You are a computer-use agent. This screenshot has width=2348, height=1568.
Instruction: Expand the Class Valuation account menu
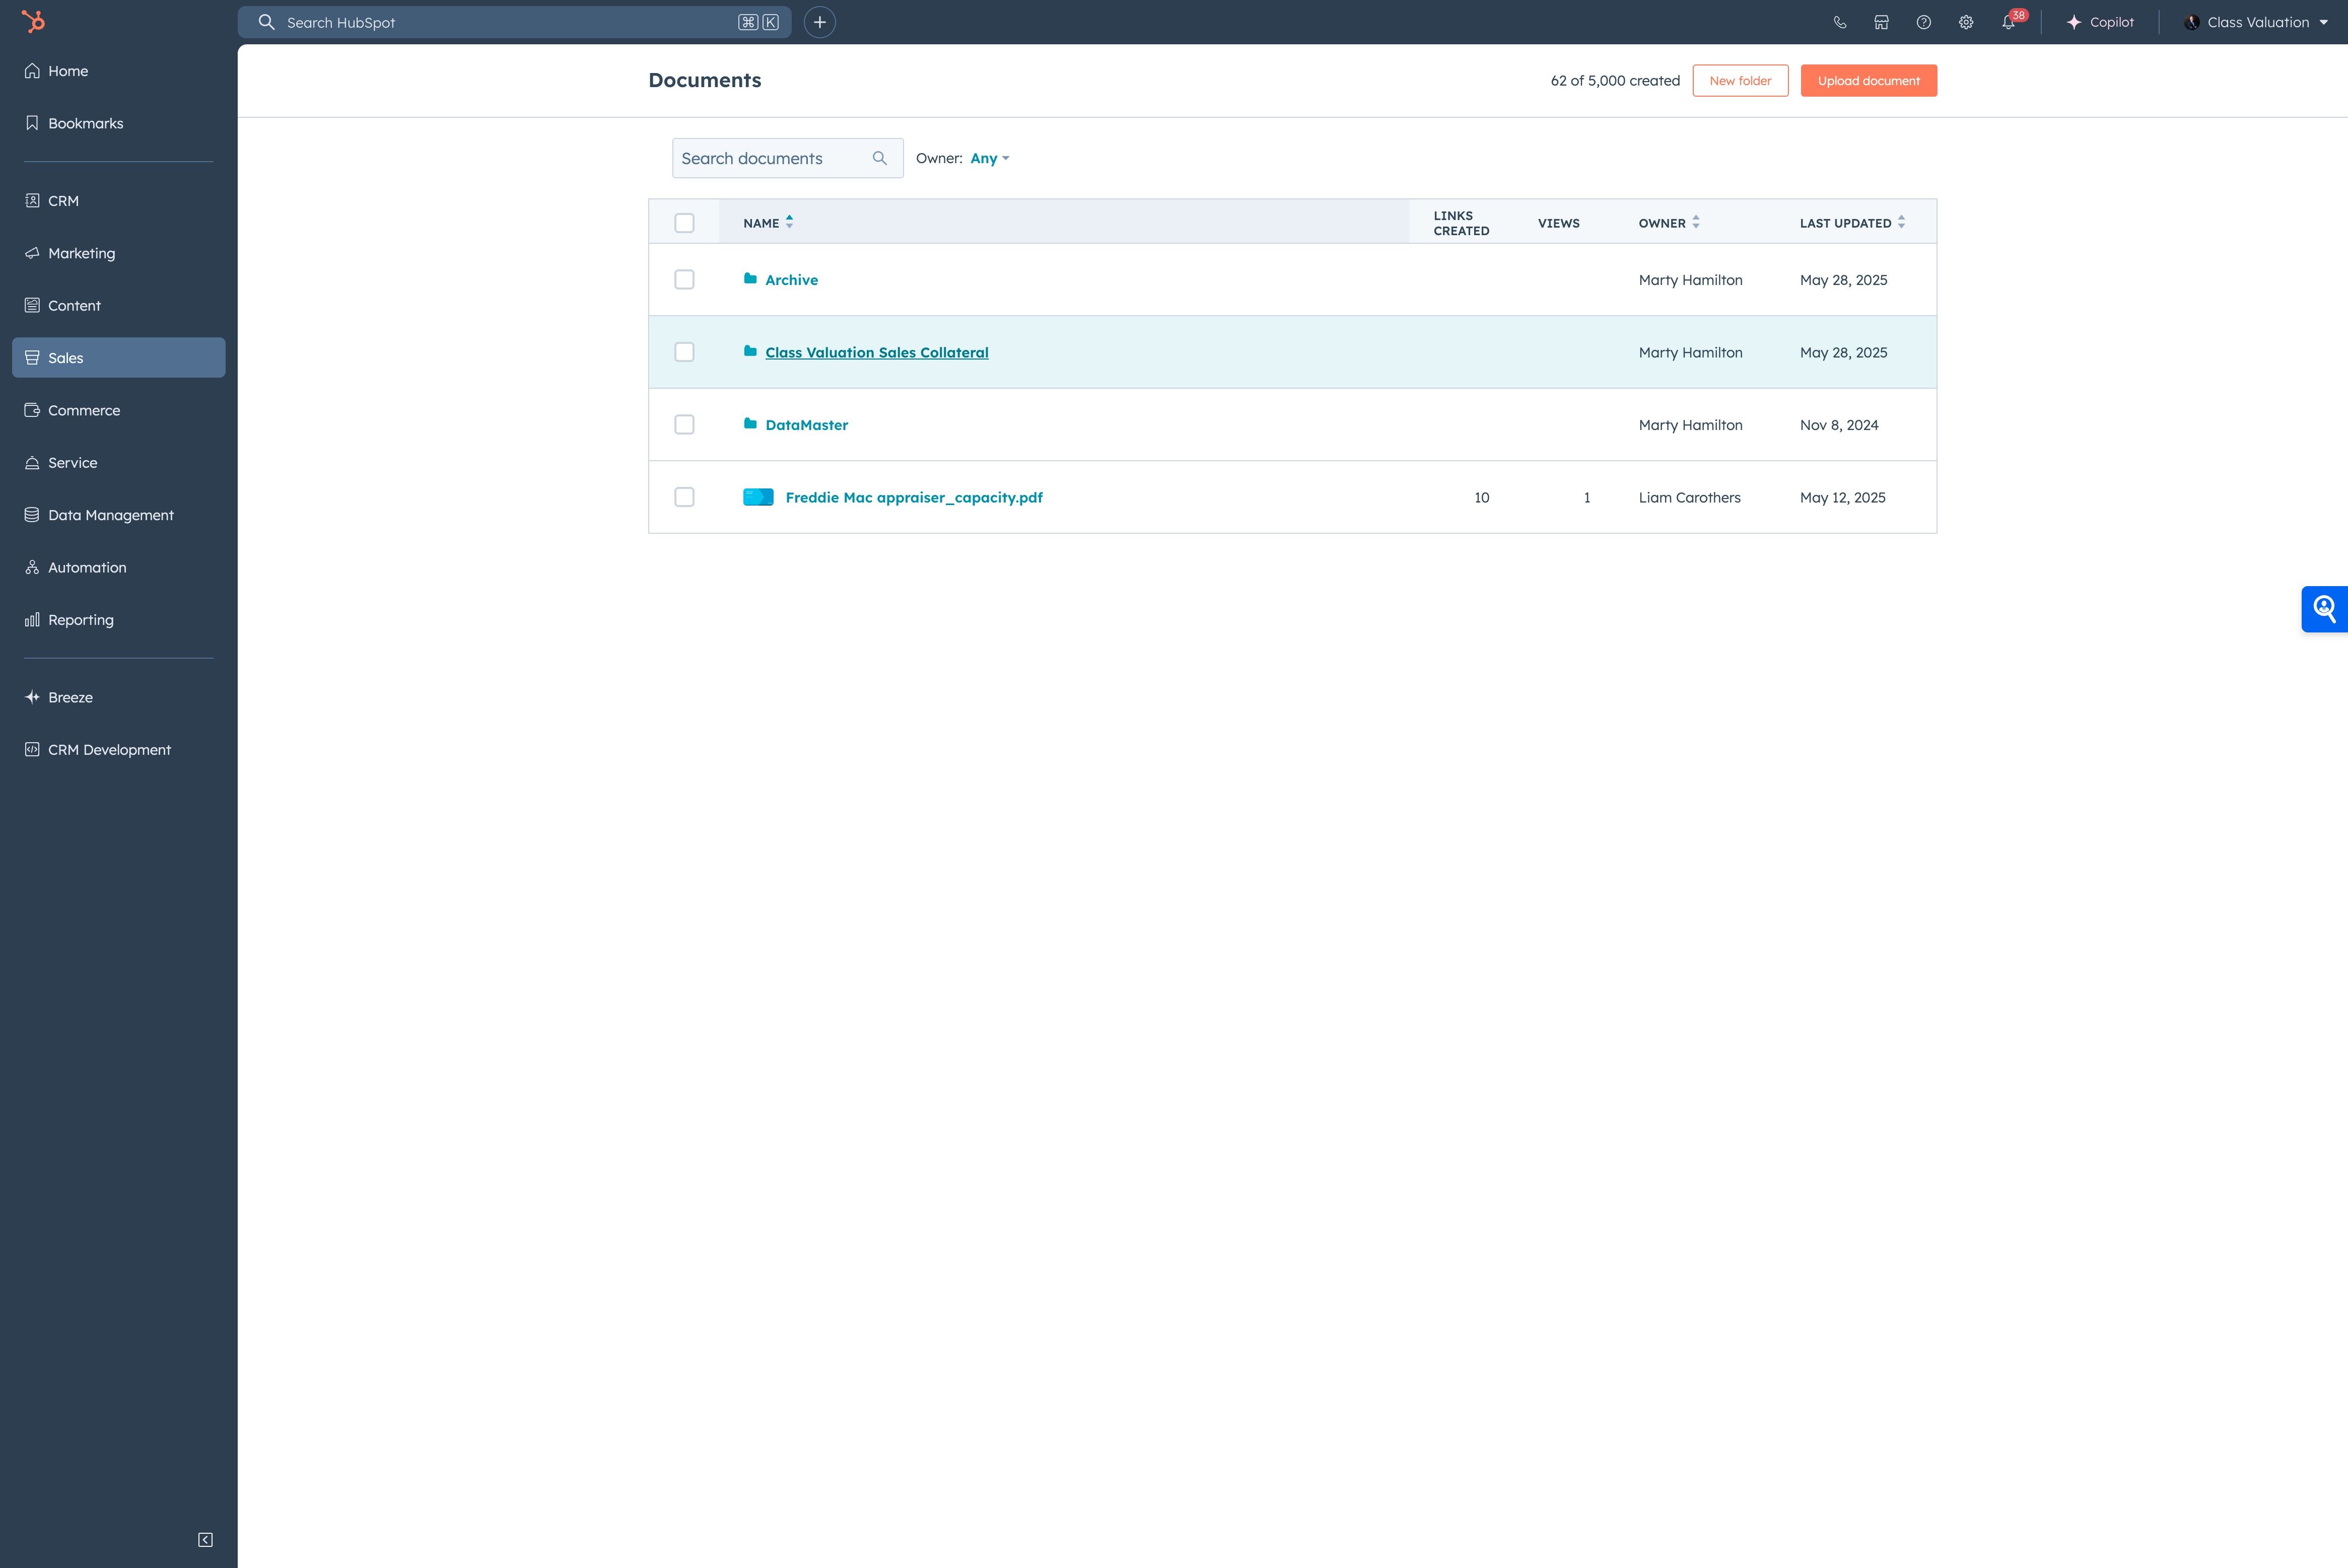point(2257,22)
